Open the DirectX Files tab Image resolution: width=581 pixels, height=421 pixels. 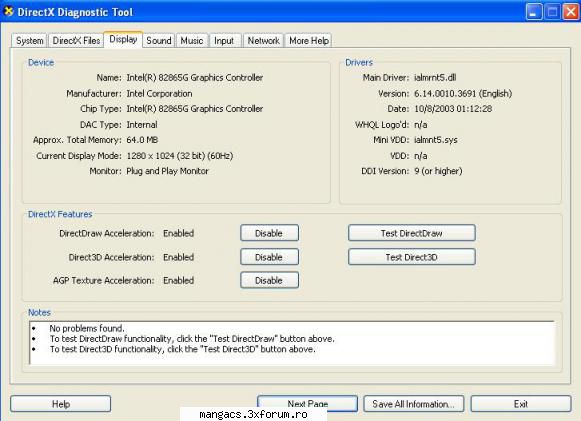pyautogui.click(x=76, y=40)
